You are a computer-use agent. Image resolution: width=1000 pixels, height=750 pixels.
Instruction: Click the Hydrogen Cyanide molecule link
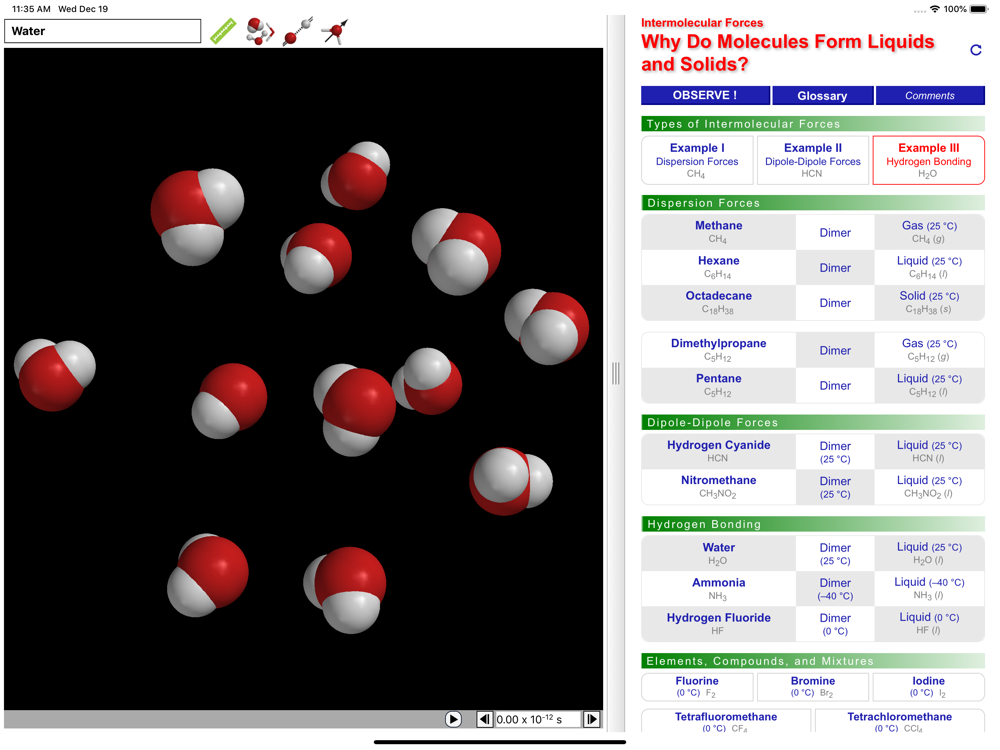click(x=718, y=451)
